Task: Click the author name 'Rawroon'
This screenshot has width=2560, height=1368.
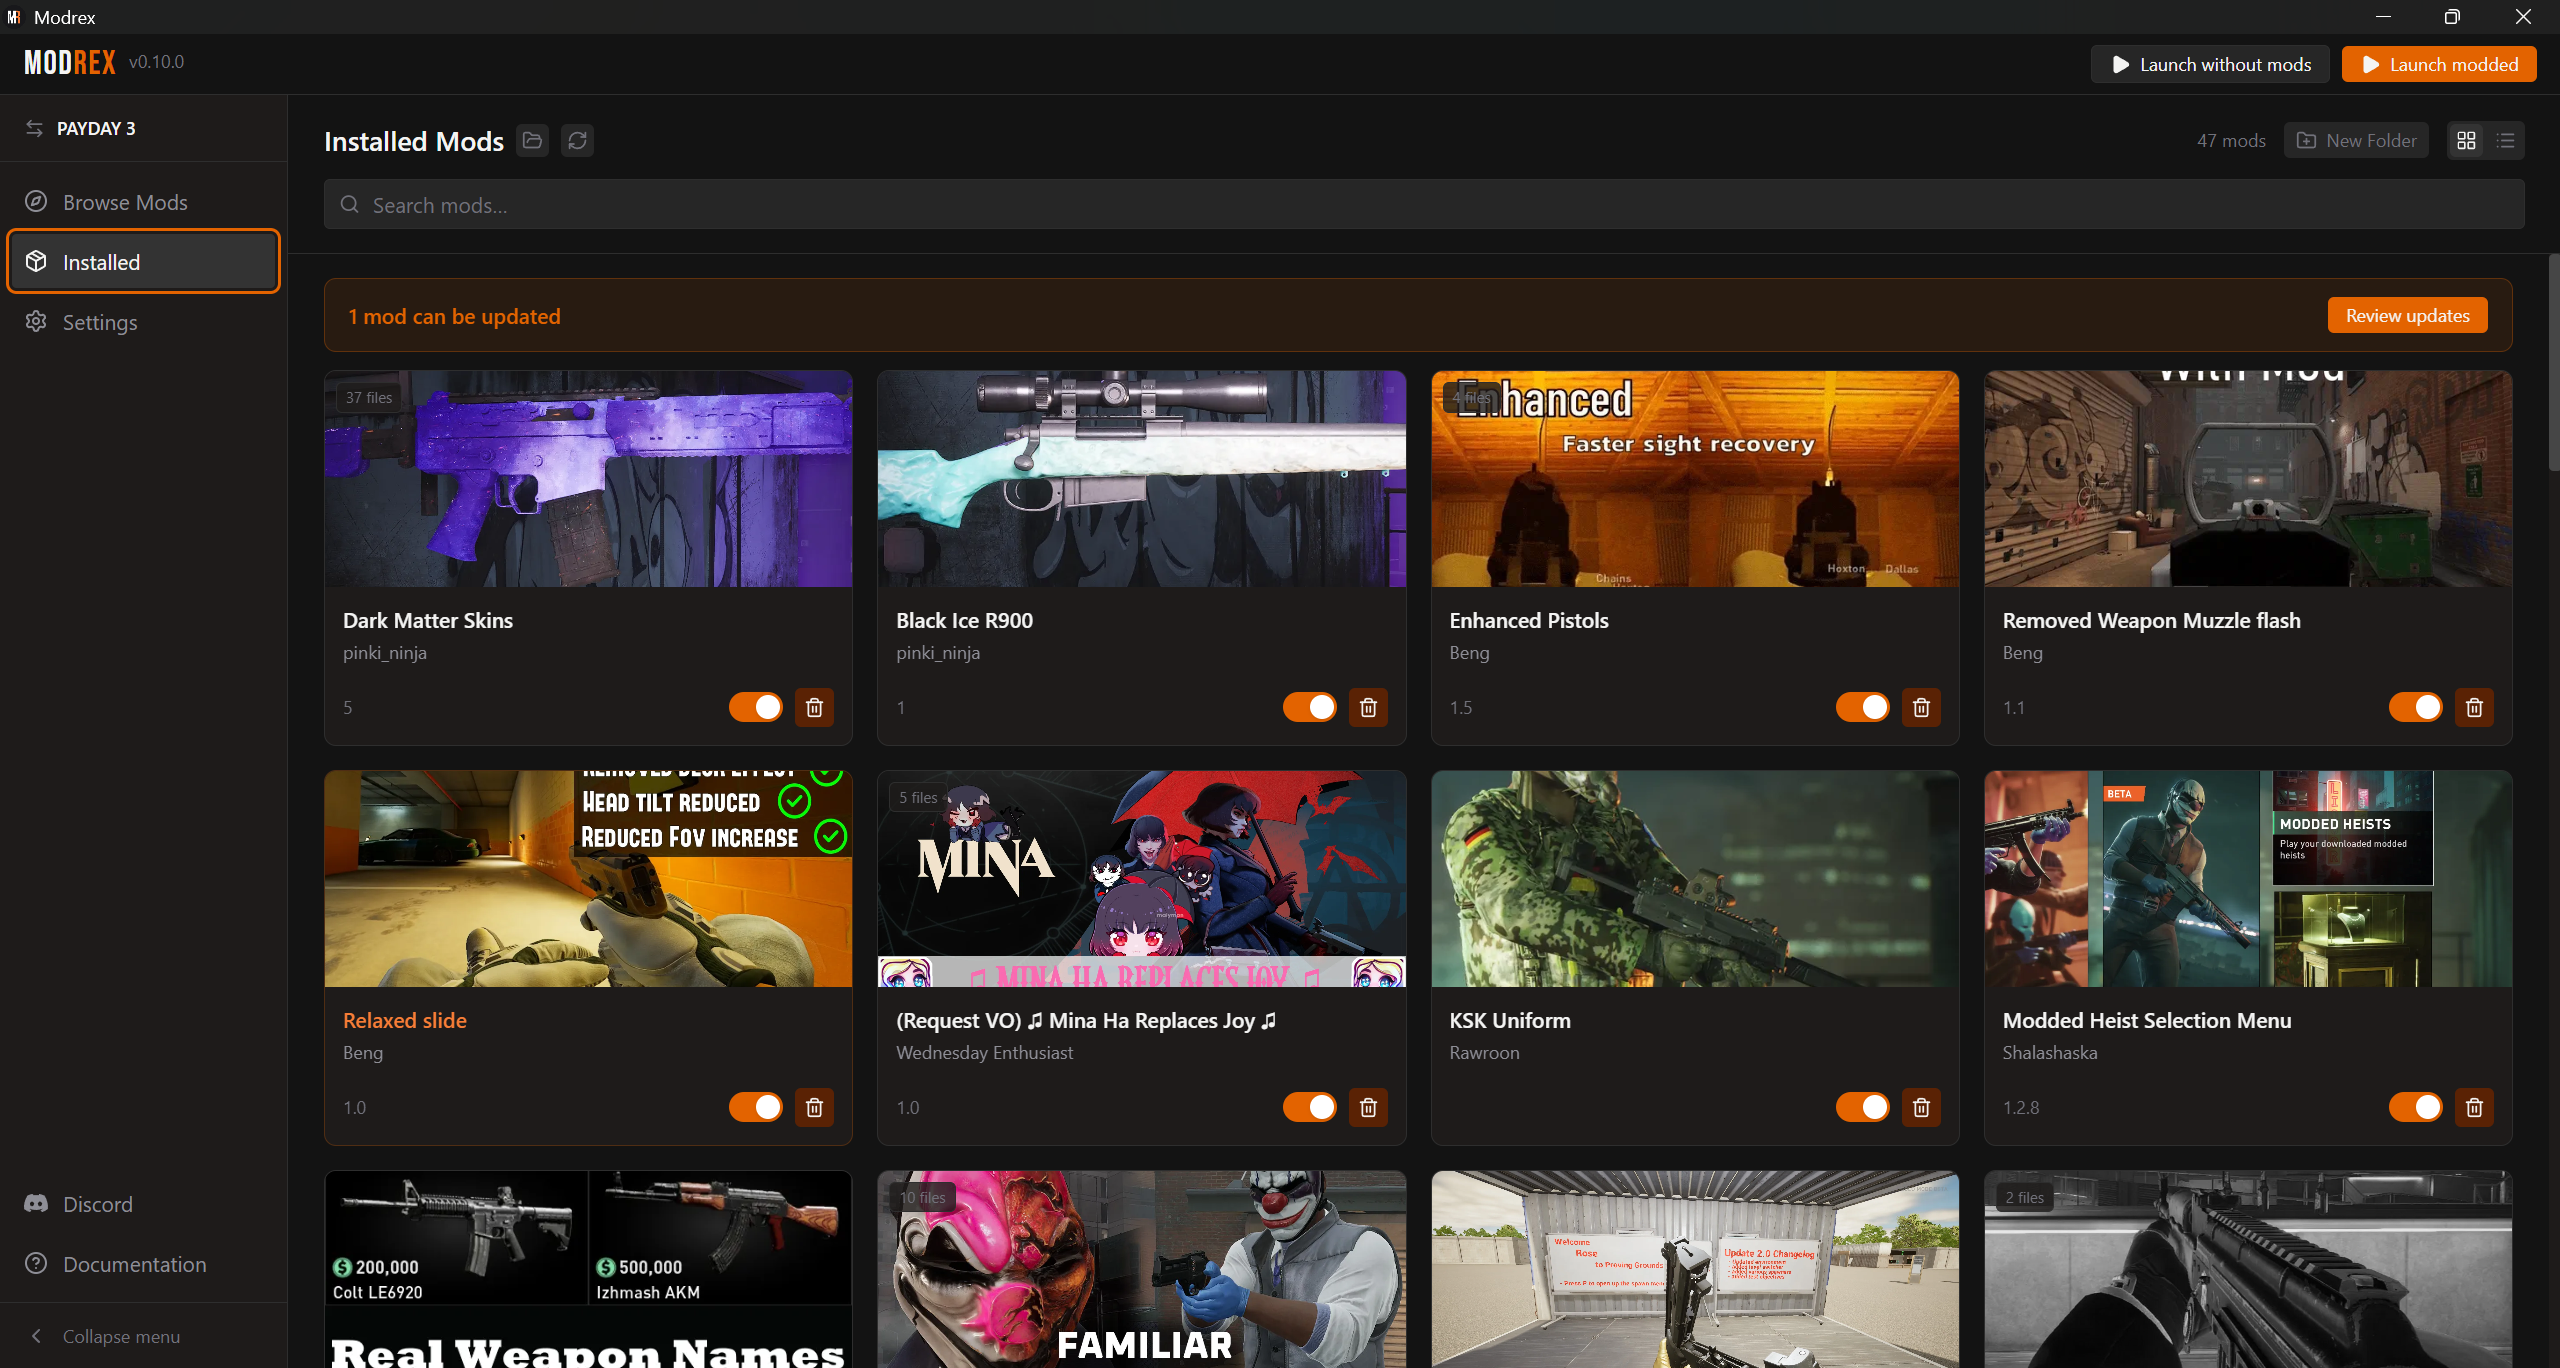Action: [1484, 1052]
